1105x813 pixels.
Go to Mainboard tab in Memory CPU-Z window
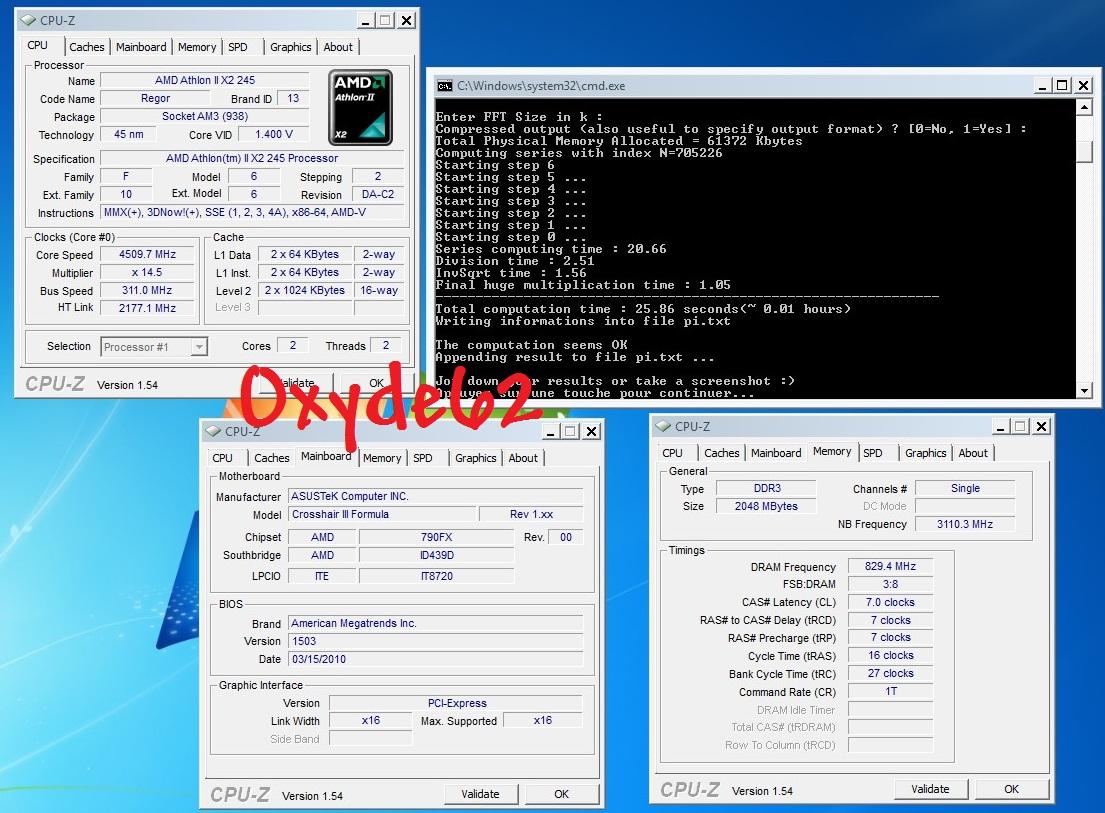coord(776,453)
